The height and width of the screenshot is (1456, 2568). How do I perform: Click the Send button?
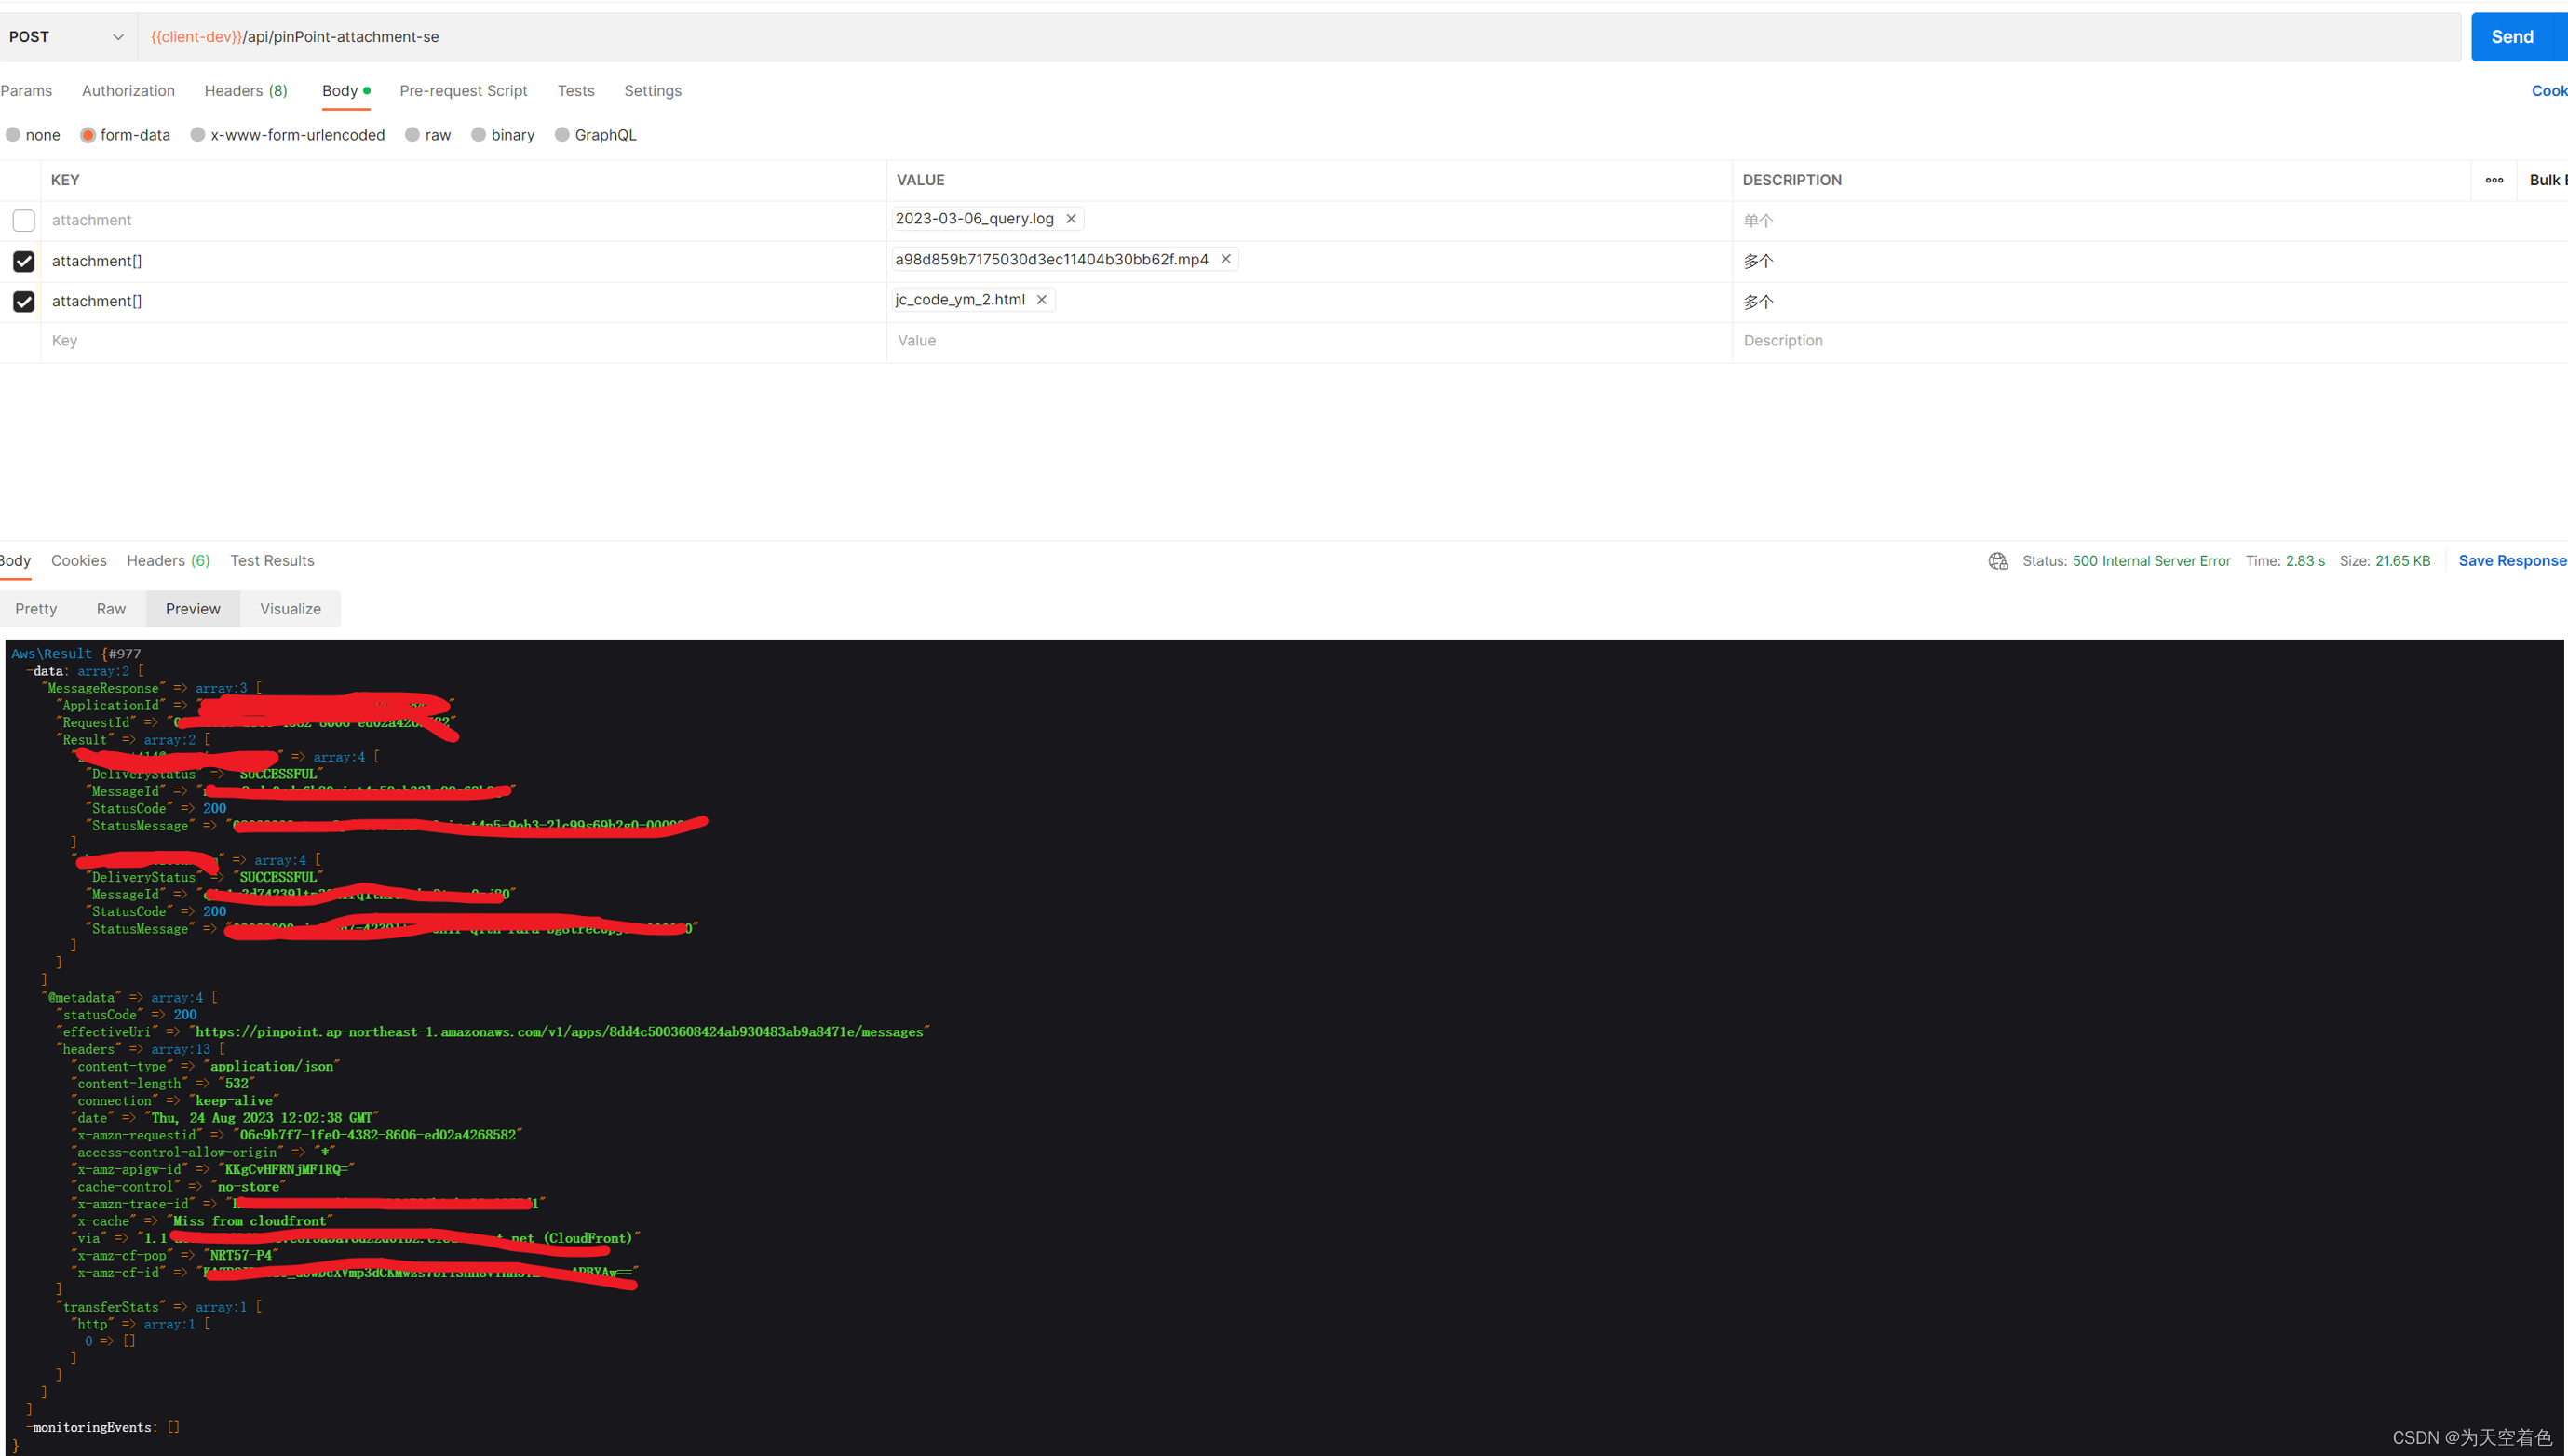tap(2513, 36)
